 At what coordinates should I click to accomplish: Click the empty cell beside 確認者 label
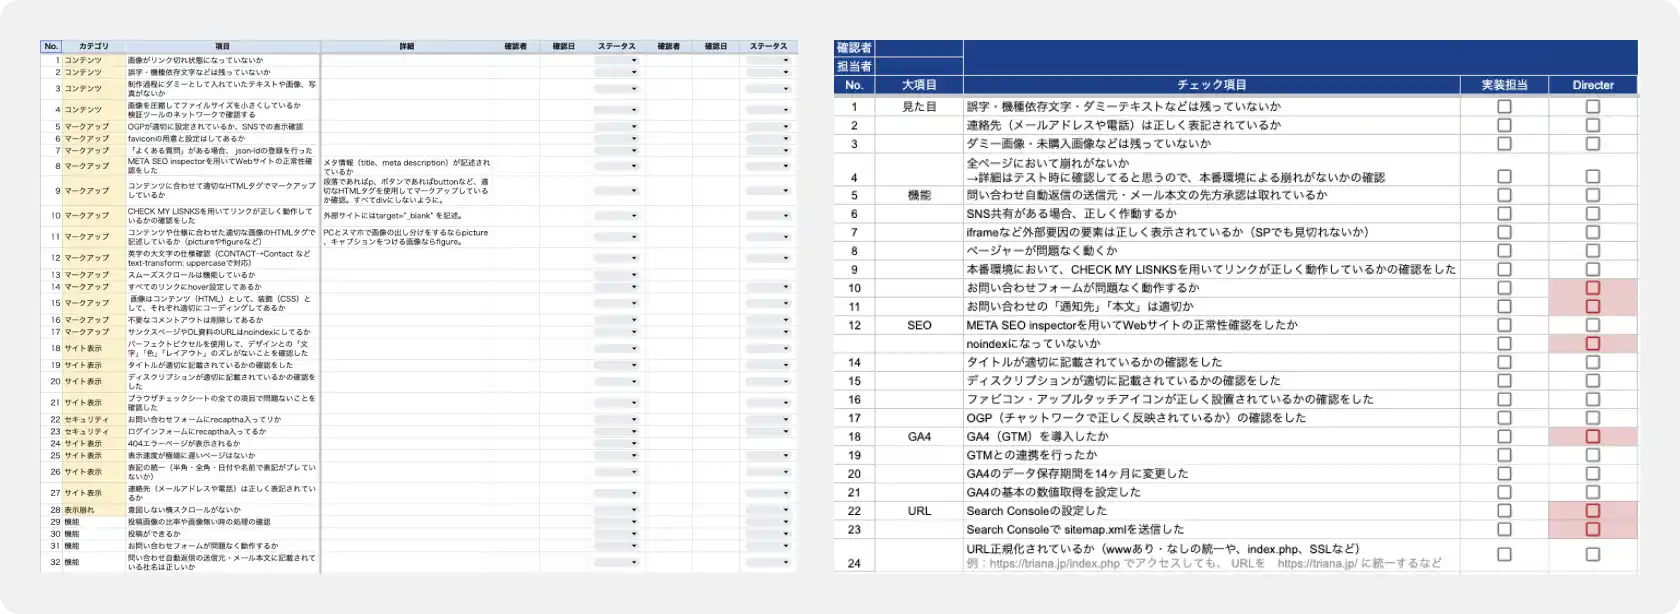pos(918,48)
